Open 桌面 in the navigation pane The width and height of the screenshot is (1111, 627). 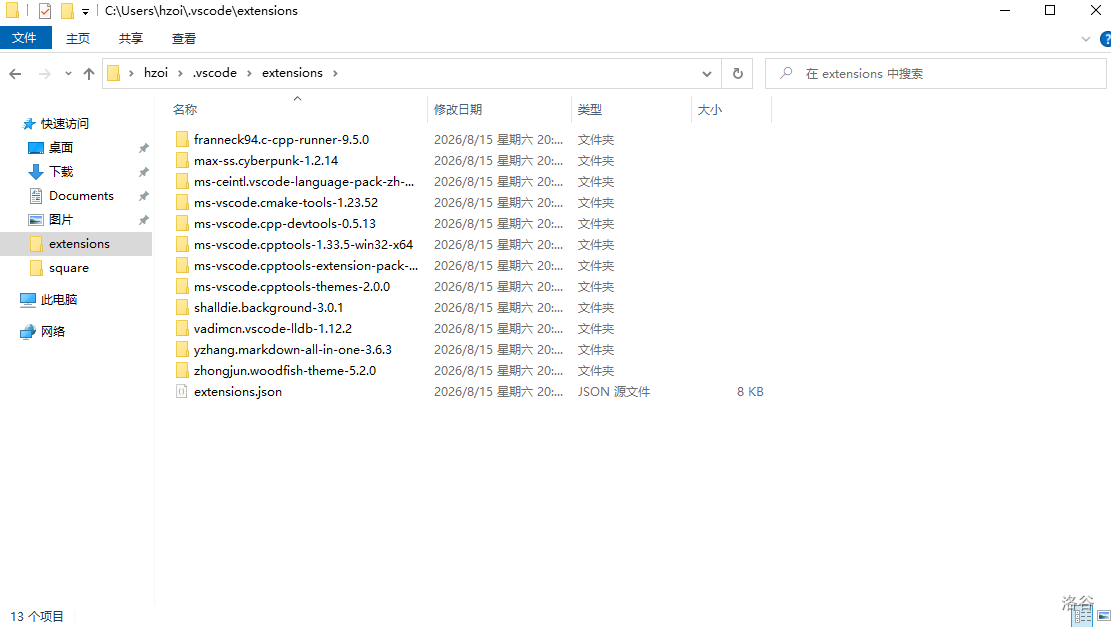point(61,147)
